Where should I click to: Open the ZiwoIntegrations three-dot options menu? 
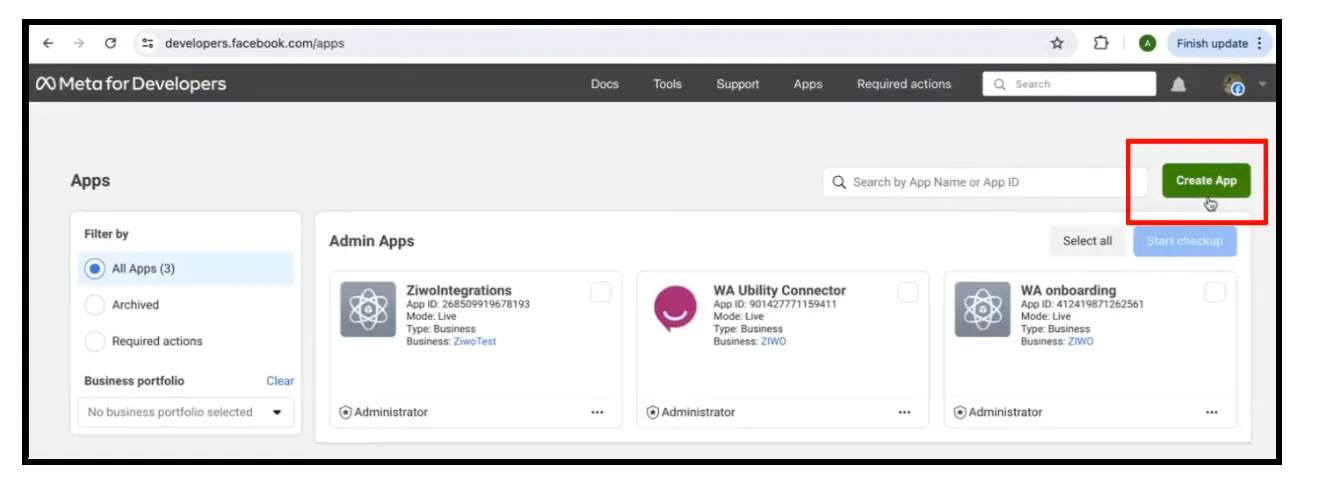click(597, 412)
